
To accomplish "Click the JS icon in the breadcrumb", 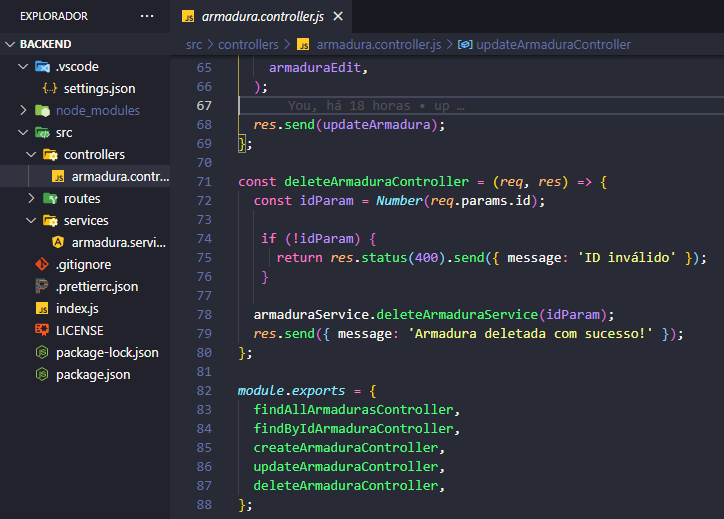I will click(303, 45).
